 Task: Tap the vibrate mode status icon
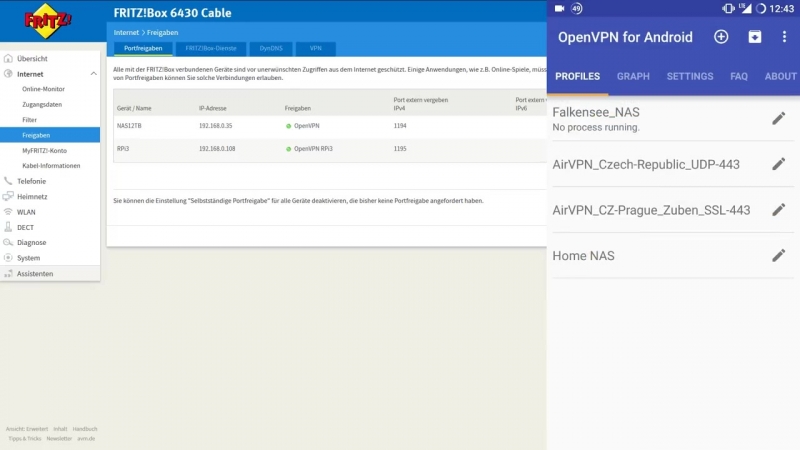[x=728, y=8]
